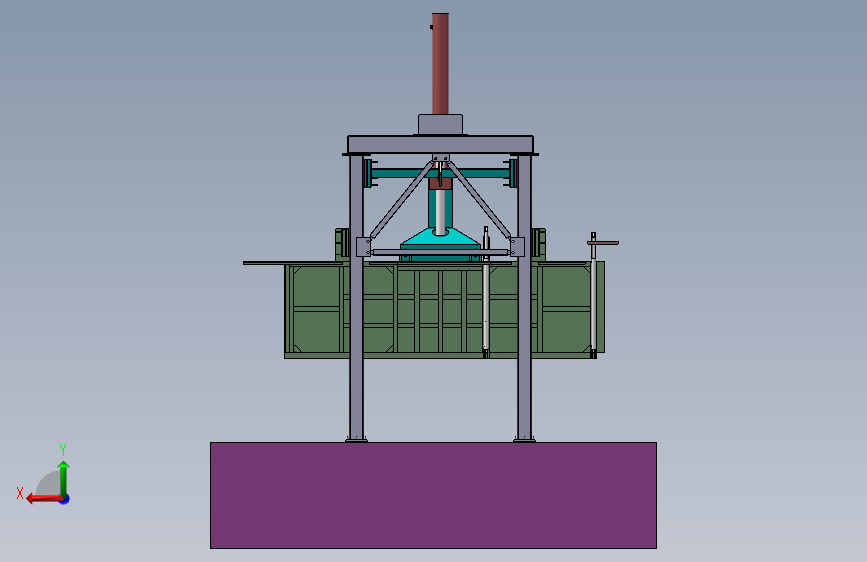This screenshot has height=562, width=867.
Task: Select the right teal flange on the crossbar
Action: 513,173
